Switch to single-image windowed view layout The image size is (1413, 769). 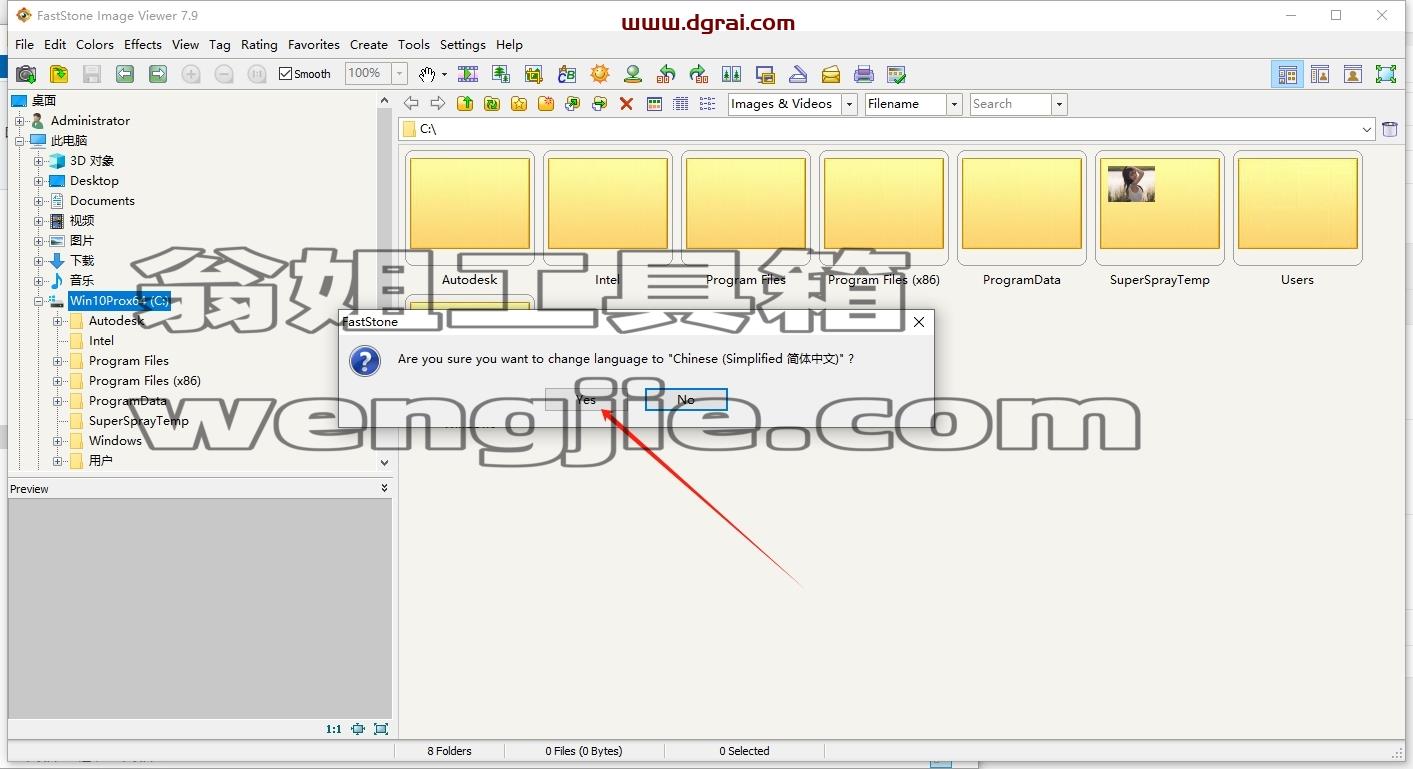(x=1353, y=74)
